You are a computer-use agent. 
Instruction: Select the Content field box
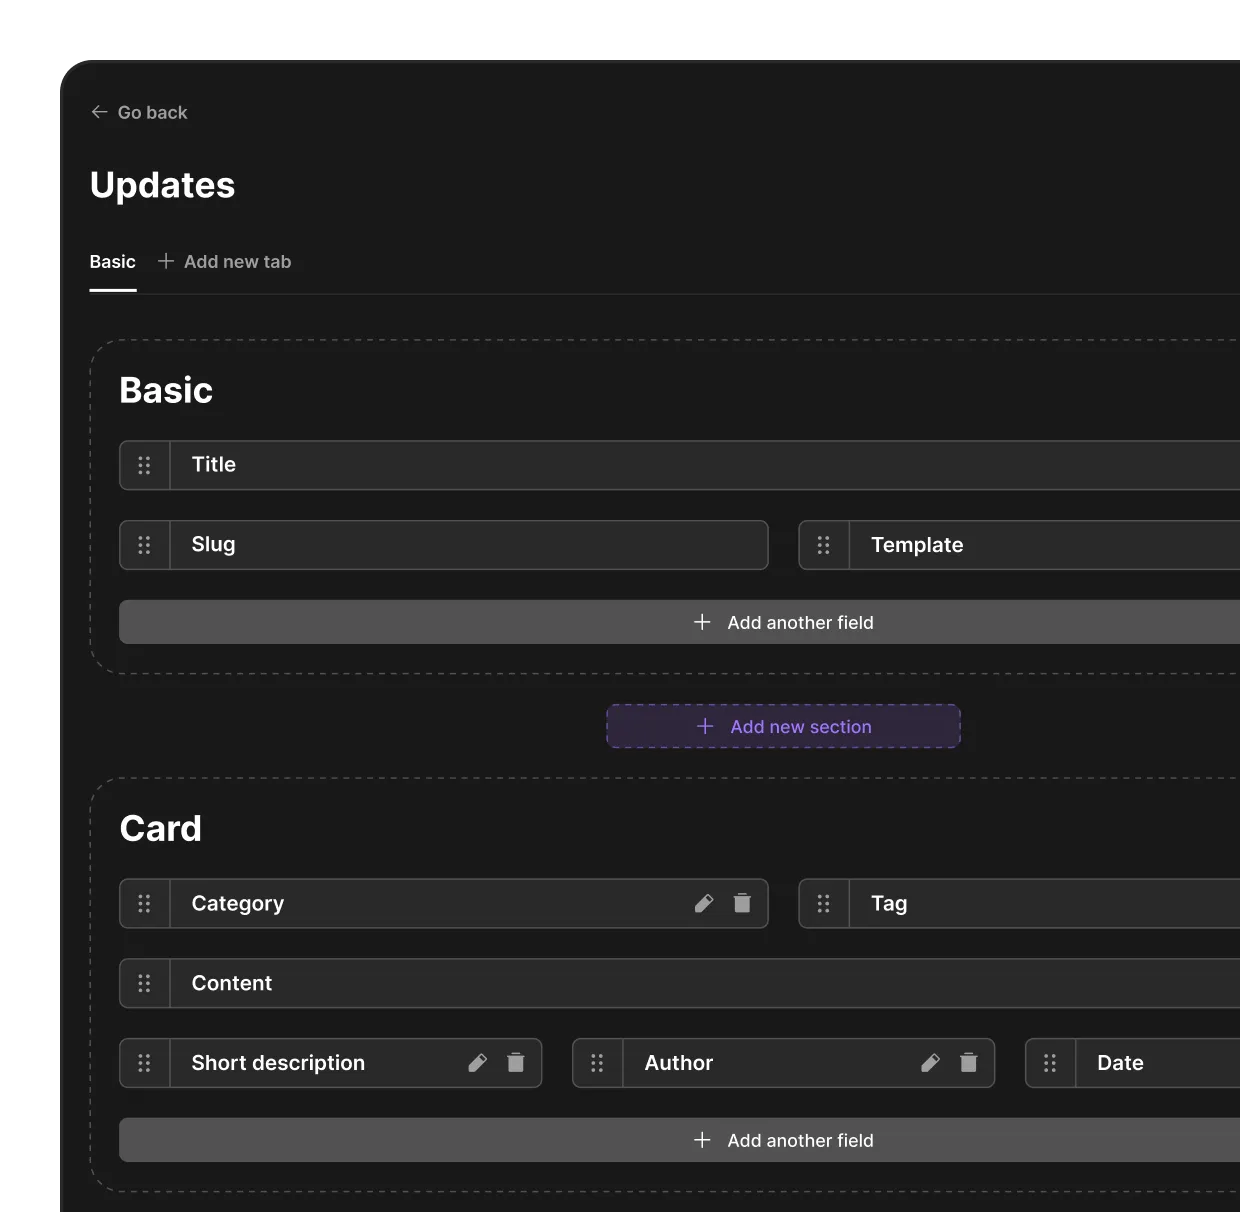pos(680,983)
